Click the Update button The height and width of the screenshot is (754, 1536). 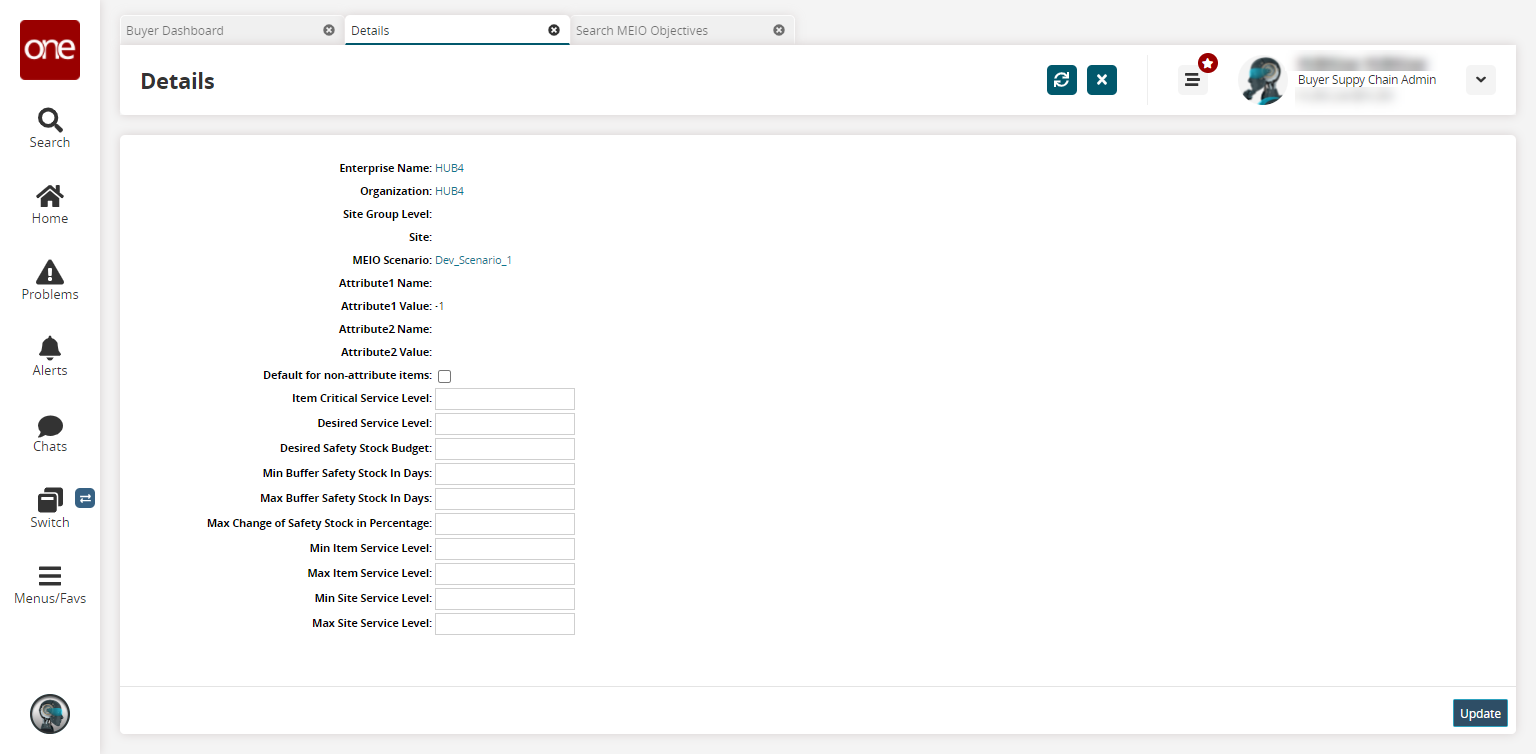pyautogui.click(x=1480, y=713)
